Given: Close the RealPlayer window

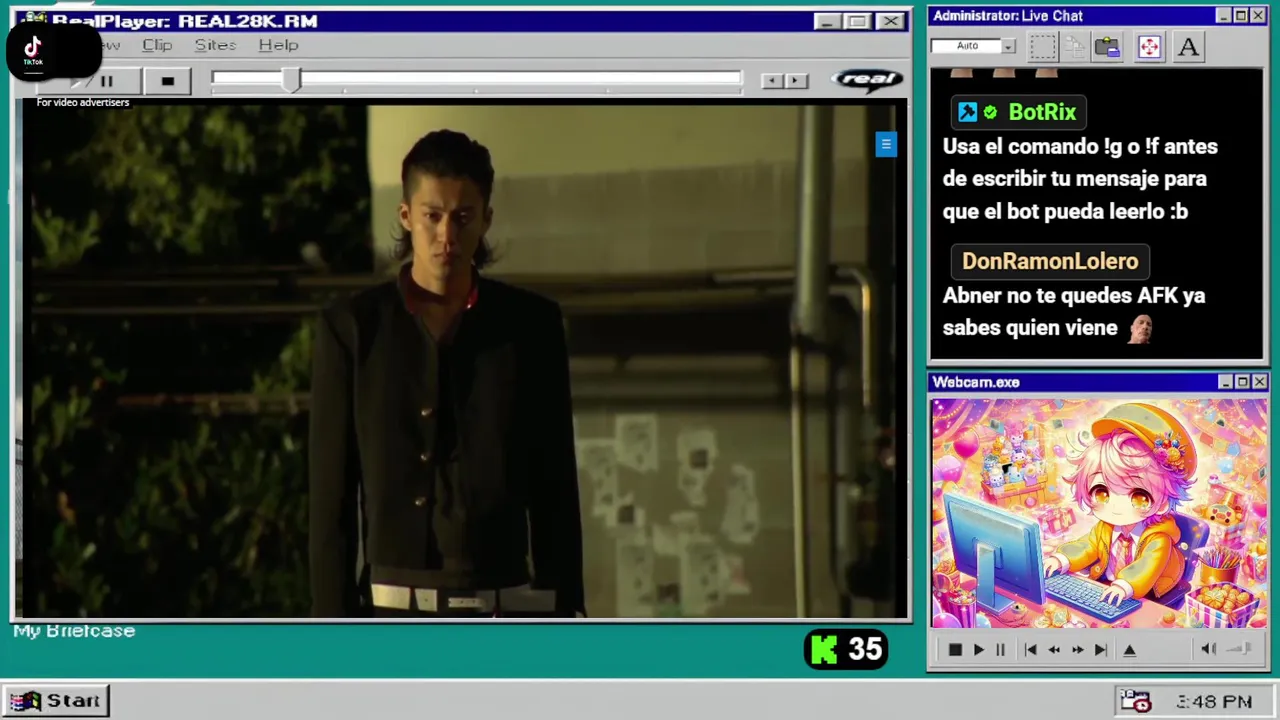Looking at the screenshot, I should [x=890, y=21].
